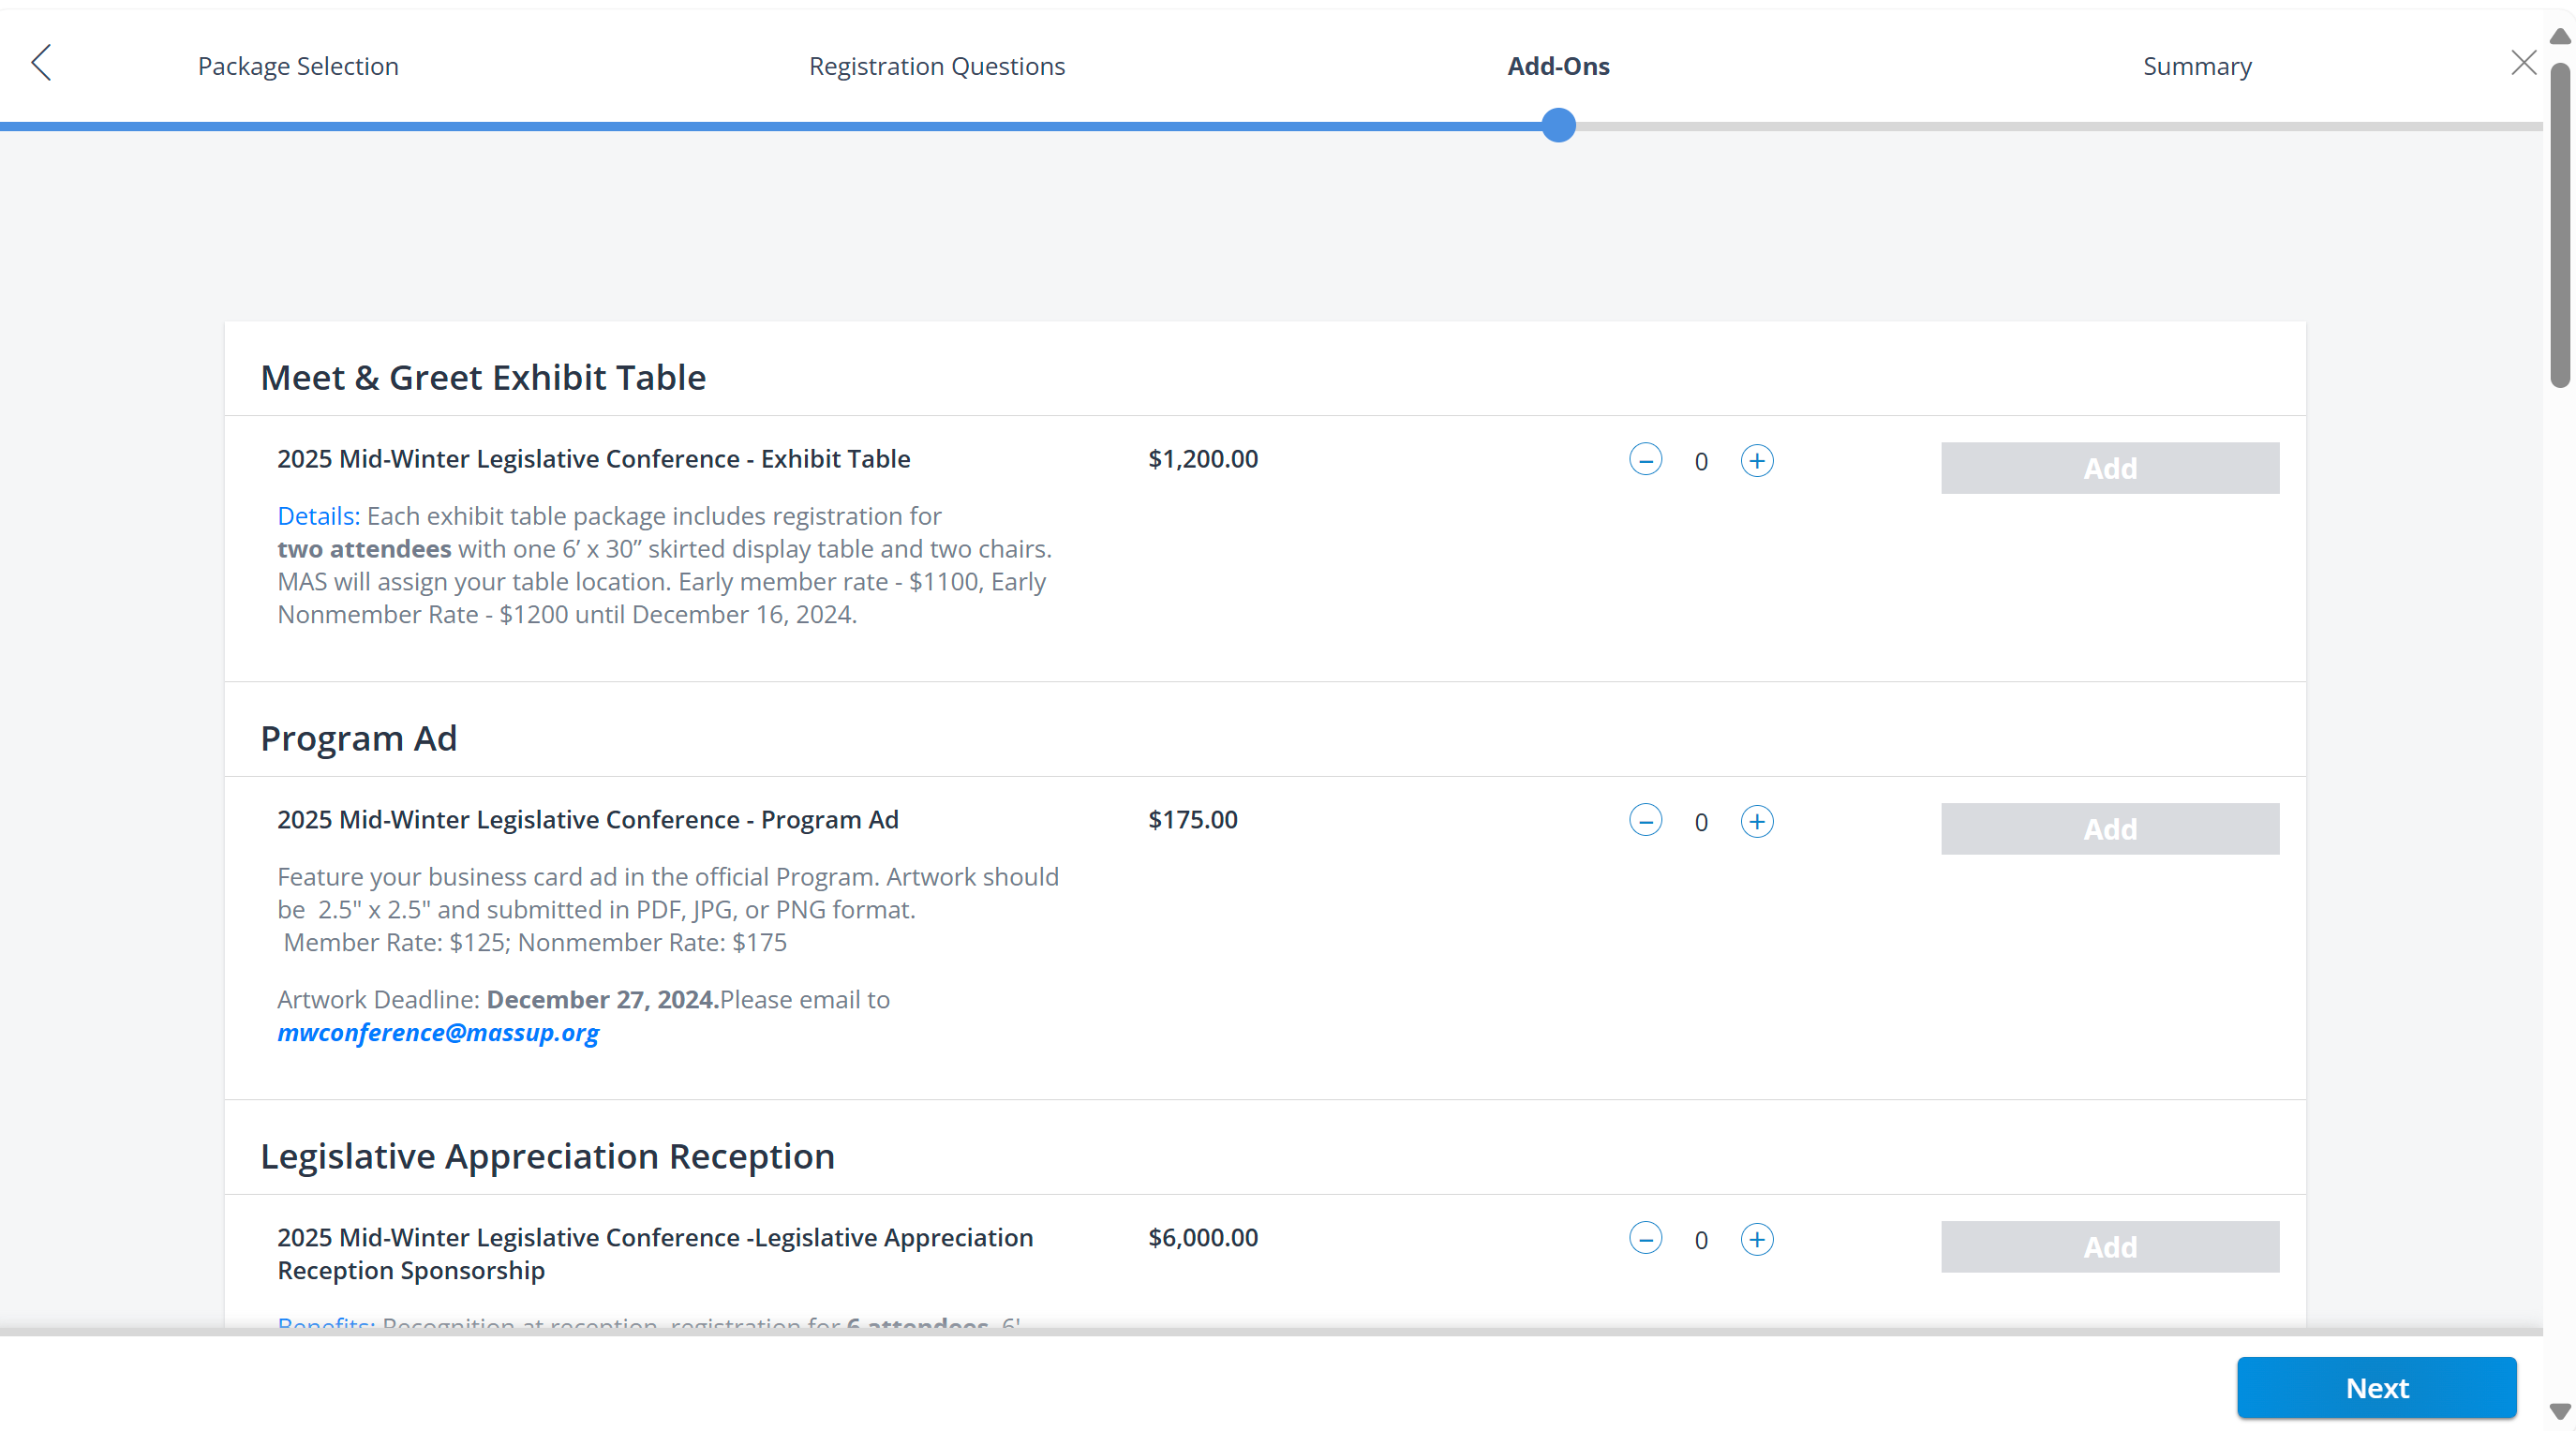Go to the Package Selection step
The width and height of the screenshot is (2576, 1431).
(298, 66)
